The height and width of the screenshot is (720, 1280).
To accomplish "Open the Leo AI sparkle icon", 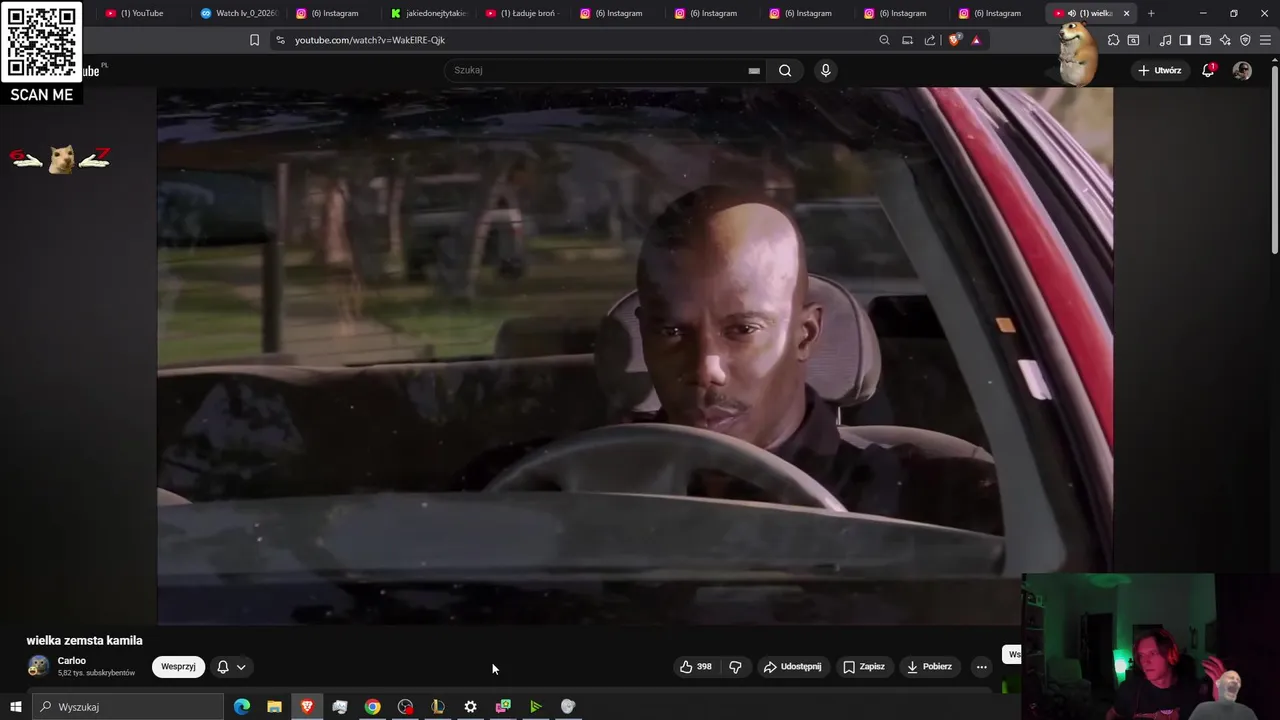I will (x=1225, y=40).
